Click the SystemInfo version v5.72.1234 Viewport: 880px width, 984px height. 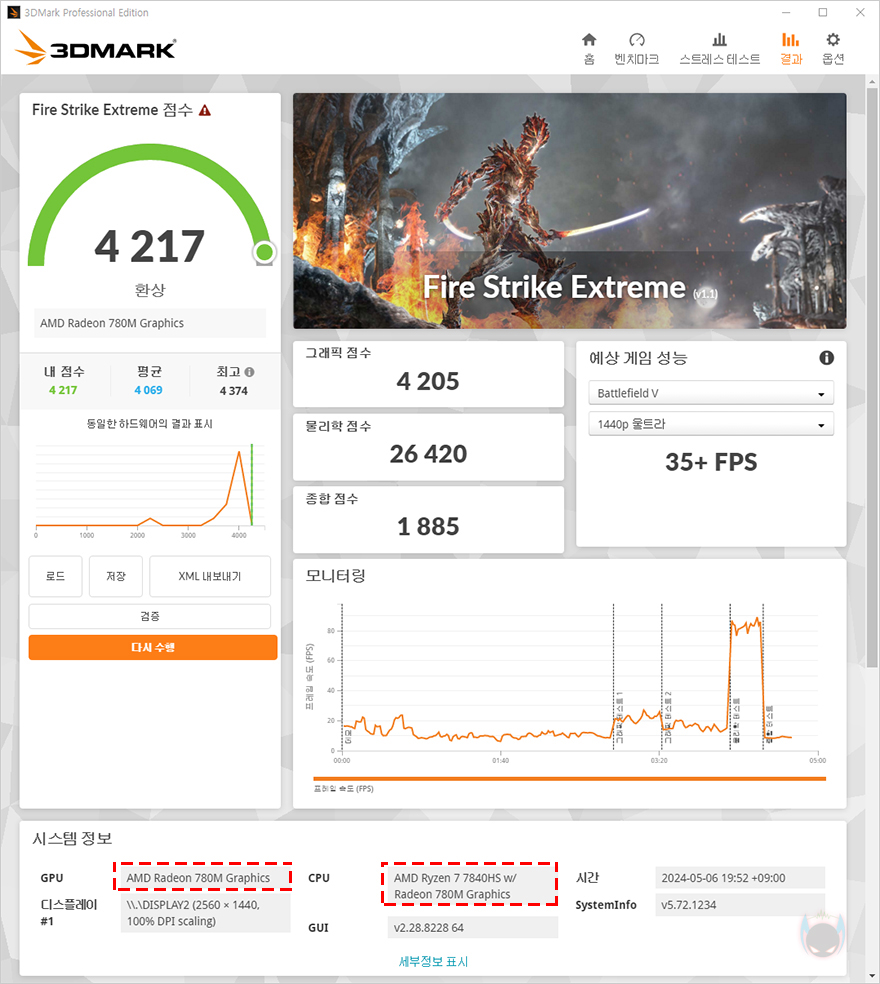pos(740,905)
